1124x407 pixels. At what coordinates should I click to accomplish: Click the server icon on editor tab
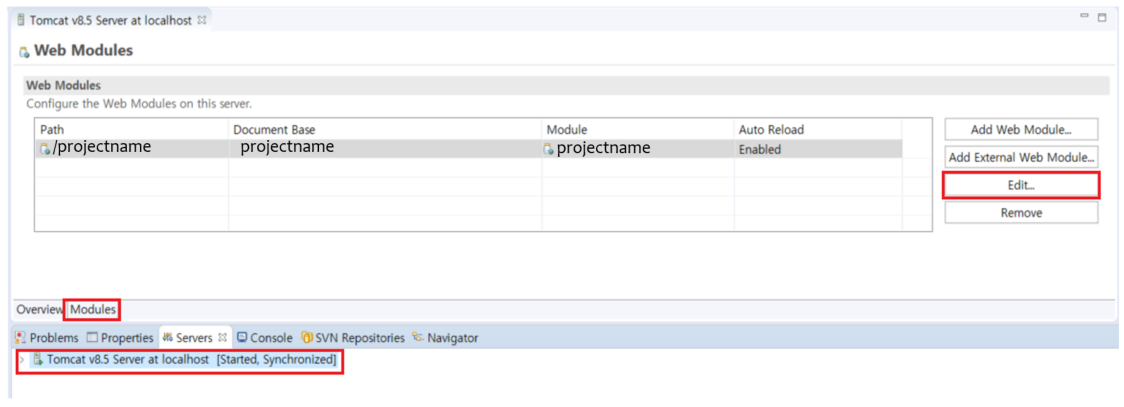21,20
